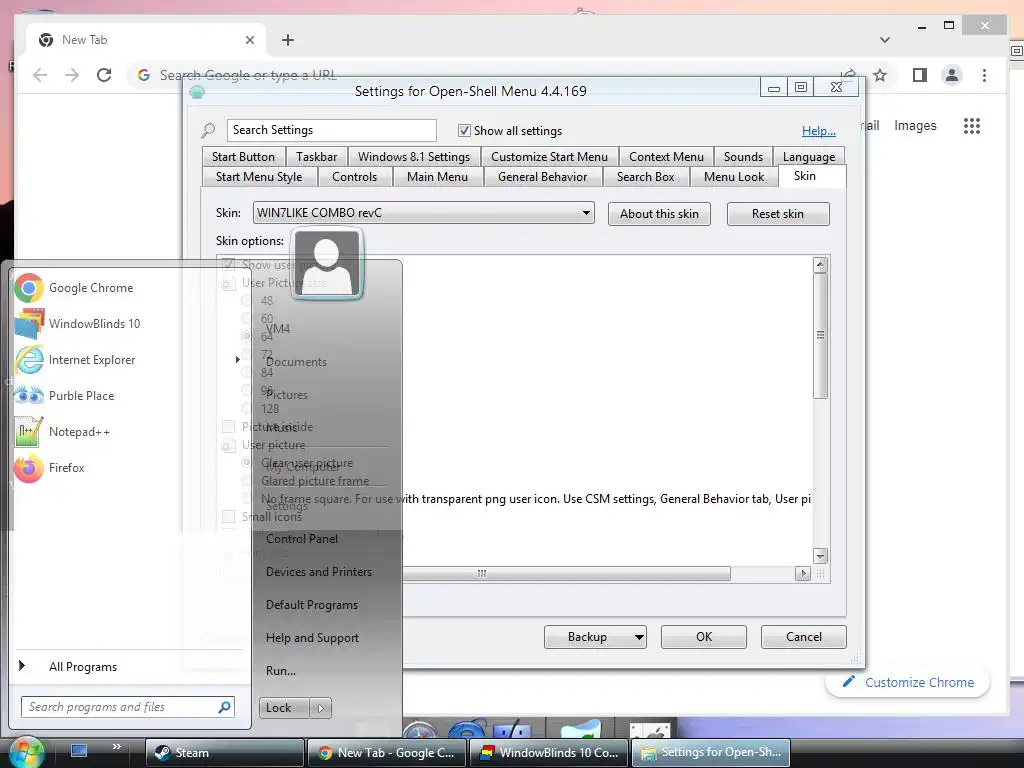Switch to Taskbar tab
Viewport: 1024px width, 768px height.
(317, 157)
